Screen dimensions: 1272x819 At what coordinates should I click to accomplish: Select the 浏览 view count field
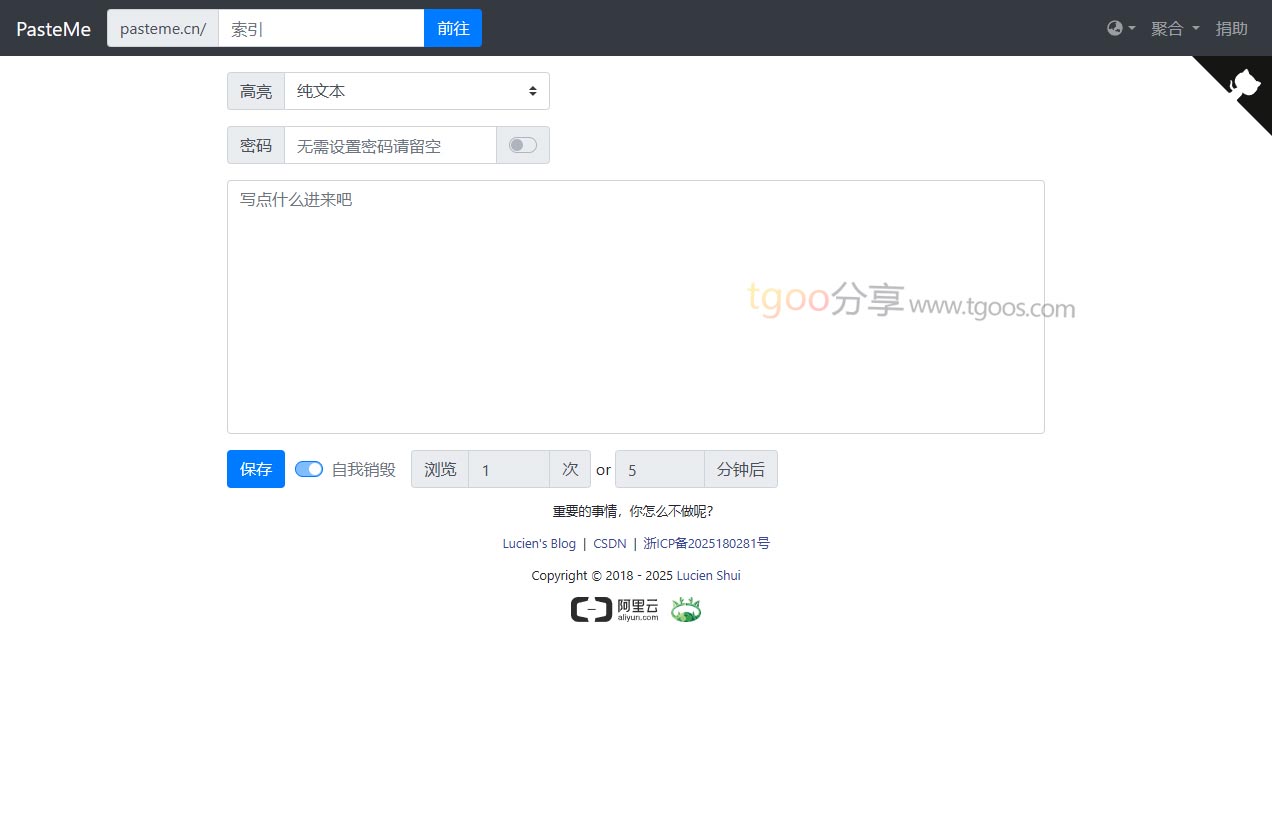click(508, 469)
